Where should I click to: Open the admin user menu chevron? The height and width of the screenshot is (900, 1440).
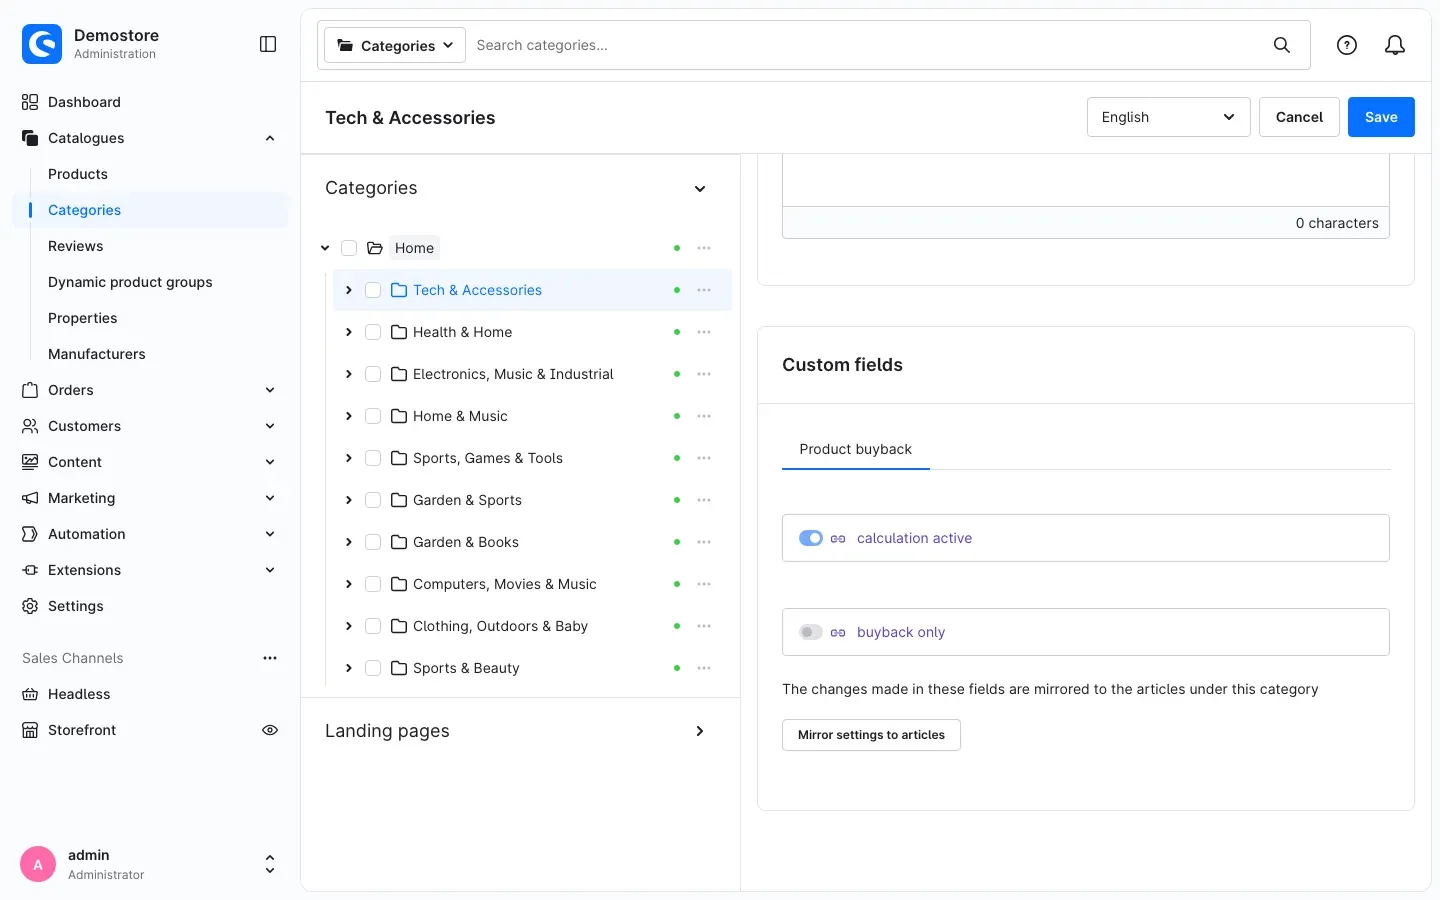pos(270,864)
